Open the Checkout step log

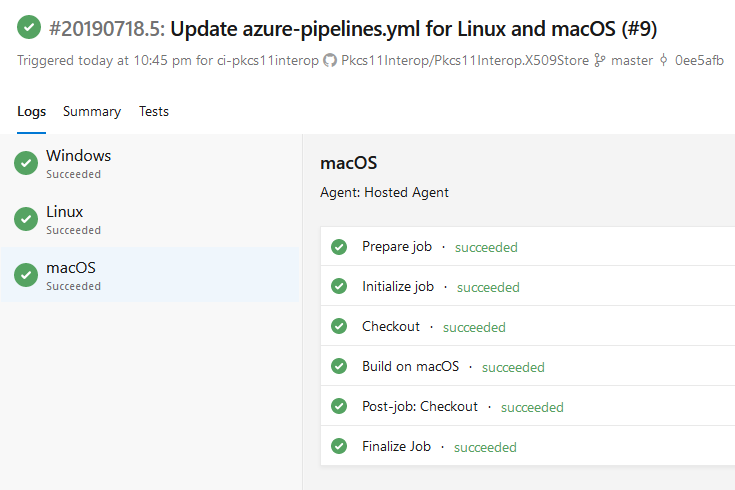(x=391, y=327)
